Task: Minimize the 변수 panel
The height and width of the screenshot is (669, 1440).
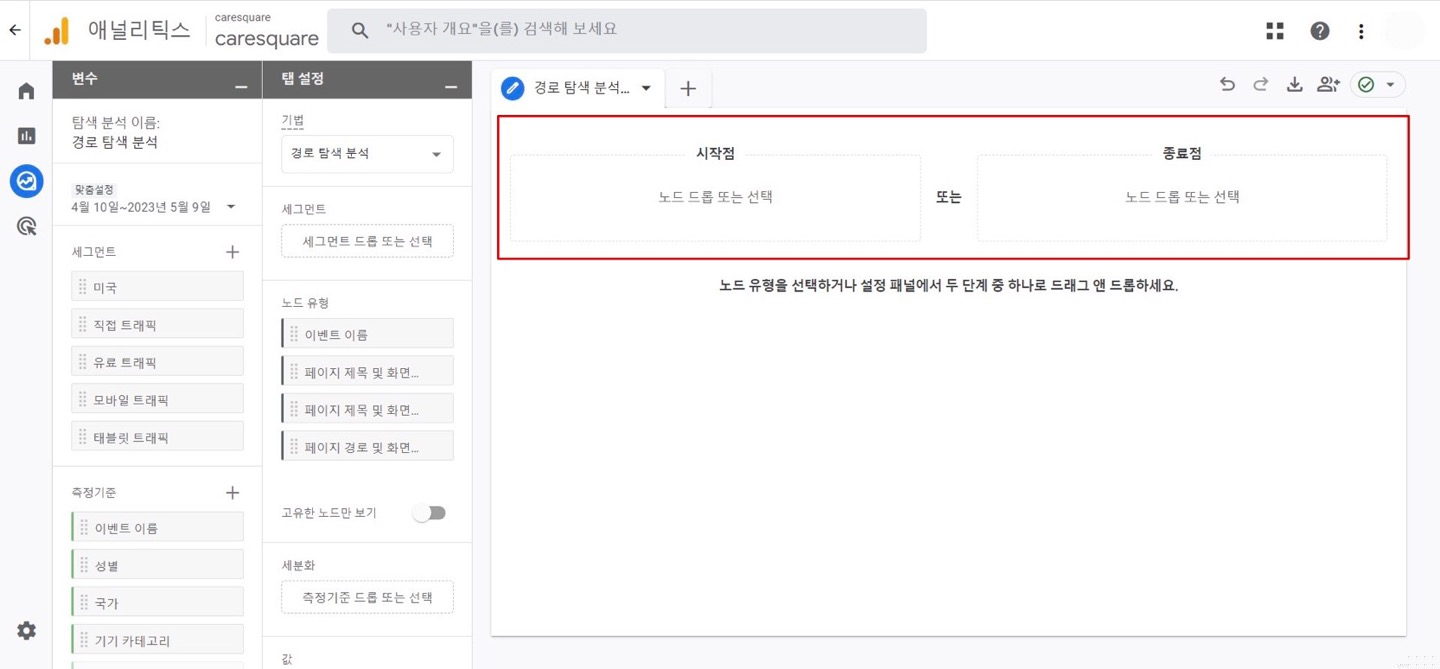Action: point(241,87)
